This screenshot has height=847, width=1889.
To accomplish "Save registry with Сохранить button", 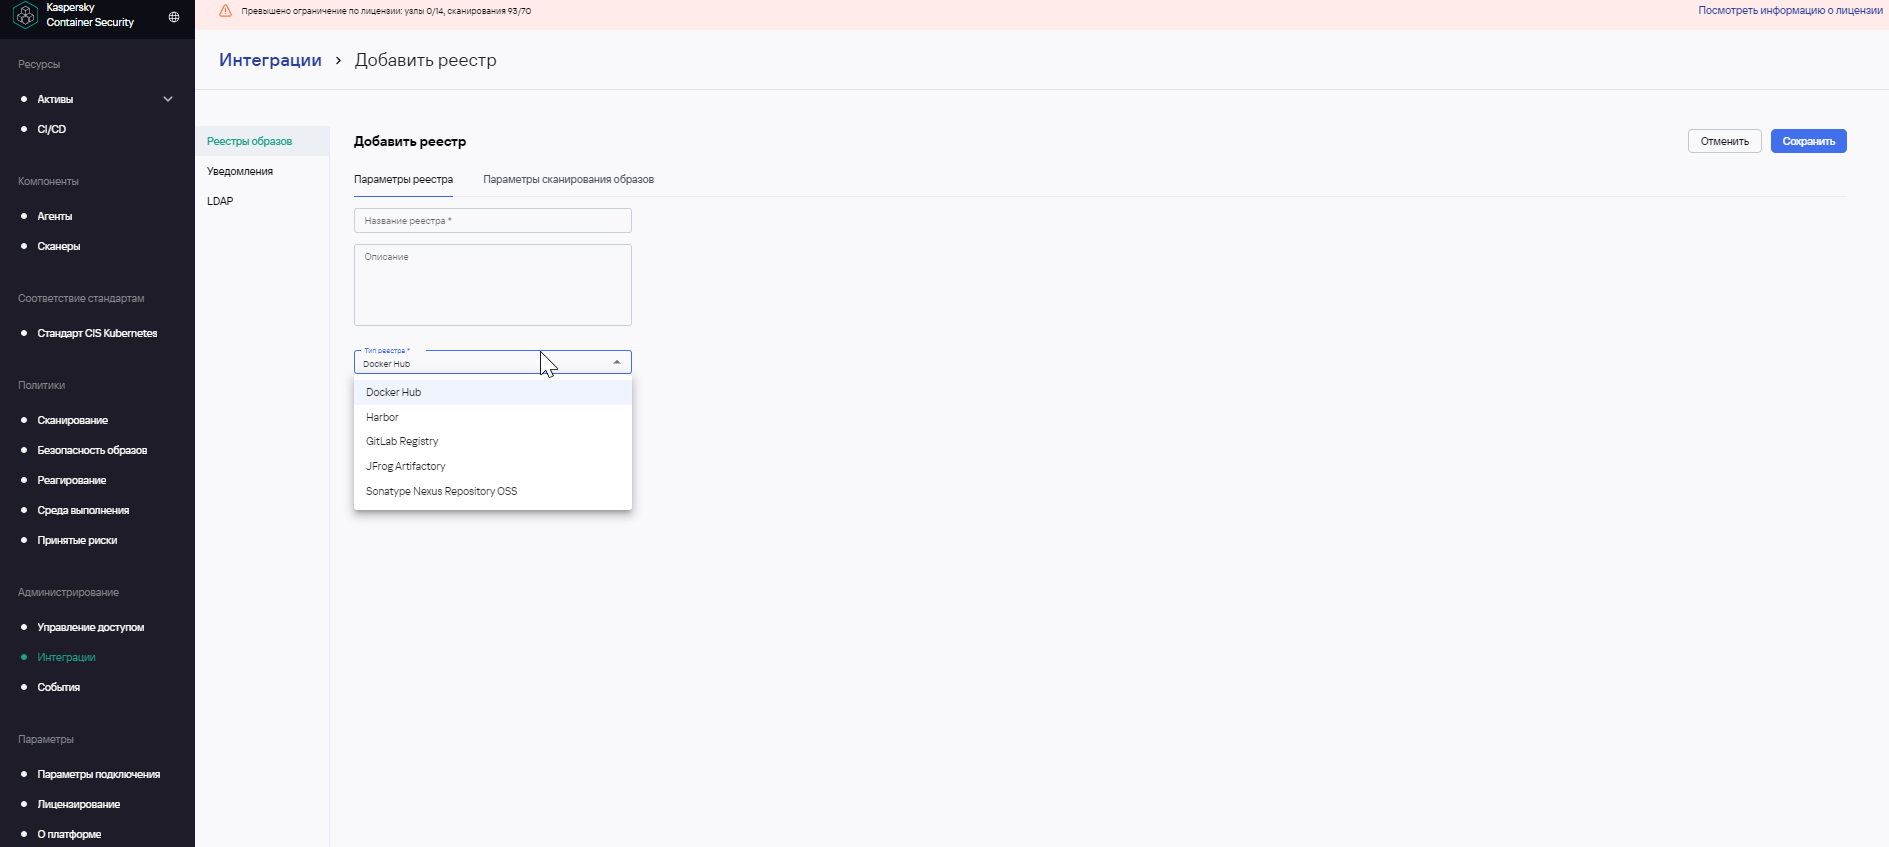I will click(x=1809, y=141).
